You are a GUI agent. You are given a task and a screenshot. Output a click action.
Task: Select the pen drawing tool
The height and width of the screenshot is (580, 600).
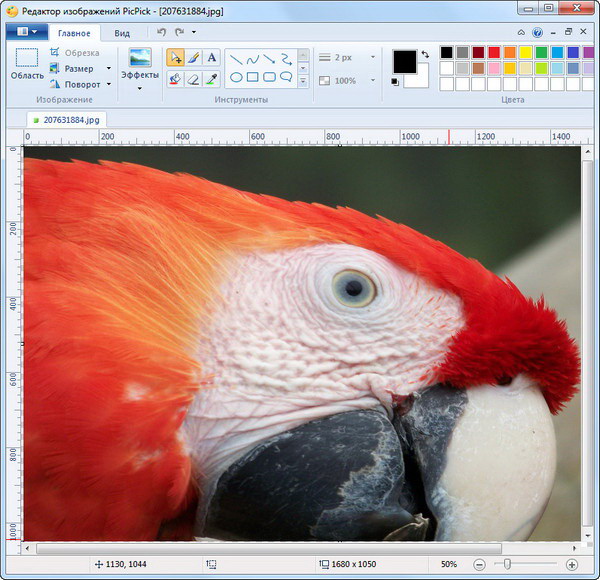[x=193, y=58]
